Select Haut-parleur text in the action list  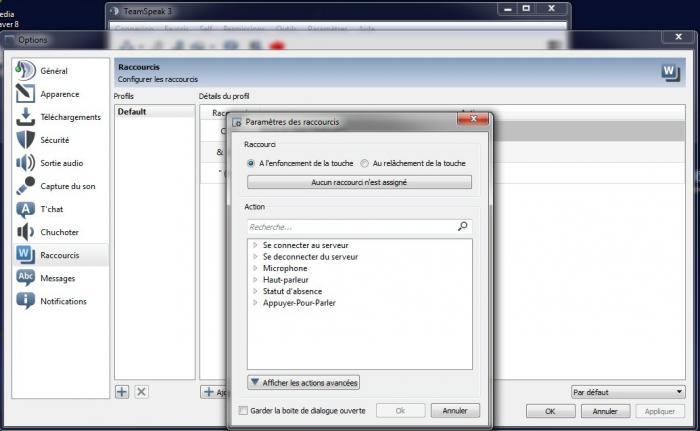(x=285, y=280)
